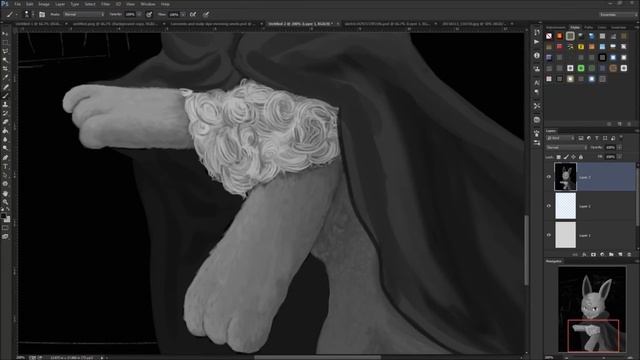Select the Blur tool
This screenshot has height=360, width=640.
5,140
